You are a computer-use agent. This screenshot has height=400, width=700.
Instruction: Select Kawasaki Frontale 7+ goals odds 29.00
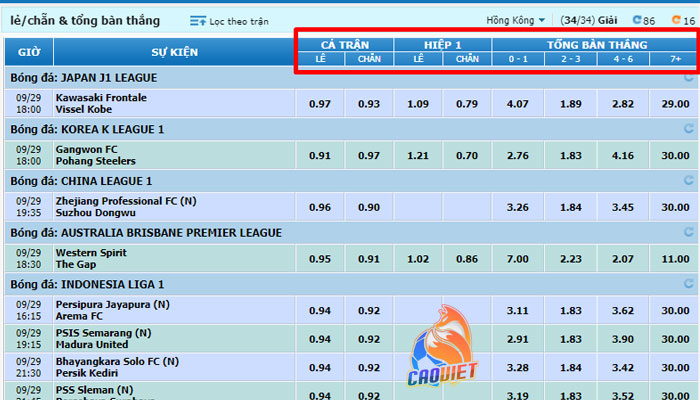coord(675,104)
